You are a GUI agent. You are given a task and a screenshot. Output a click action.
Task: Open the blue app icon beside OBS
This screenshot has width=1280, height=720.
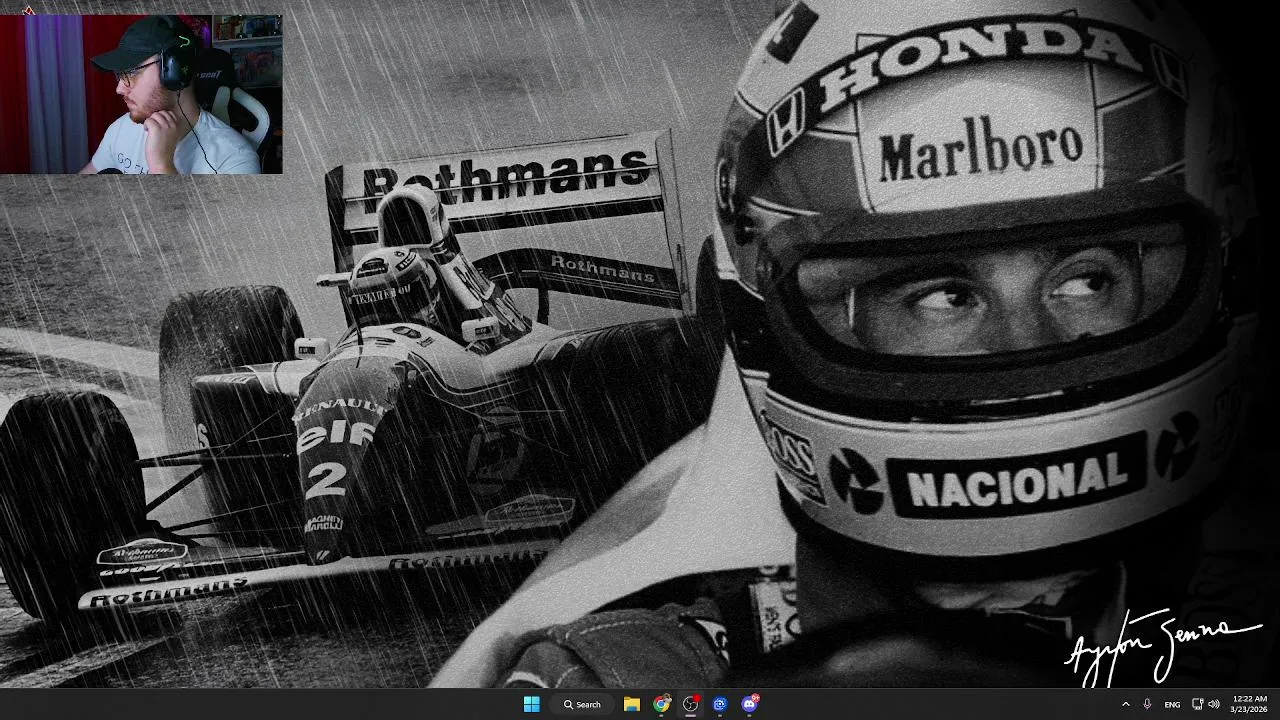720,704
